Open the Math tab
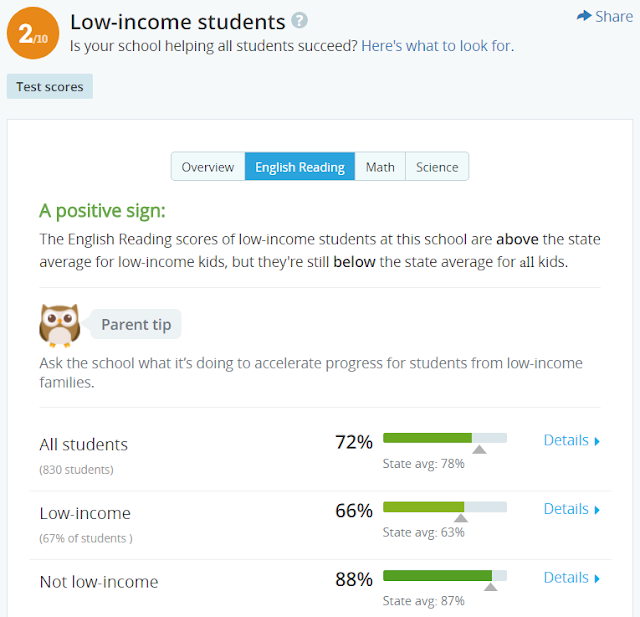This screenshot has width=640, height=617. click(380, 167)
